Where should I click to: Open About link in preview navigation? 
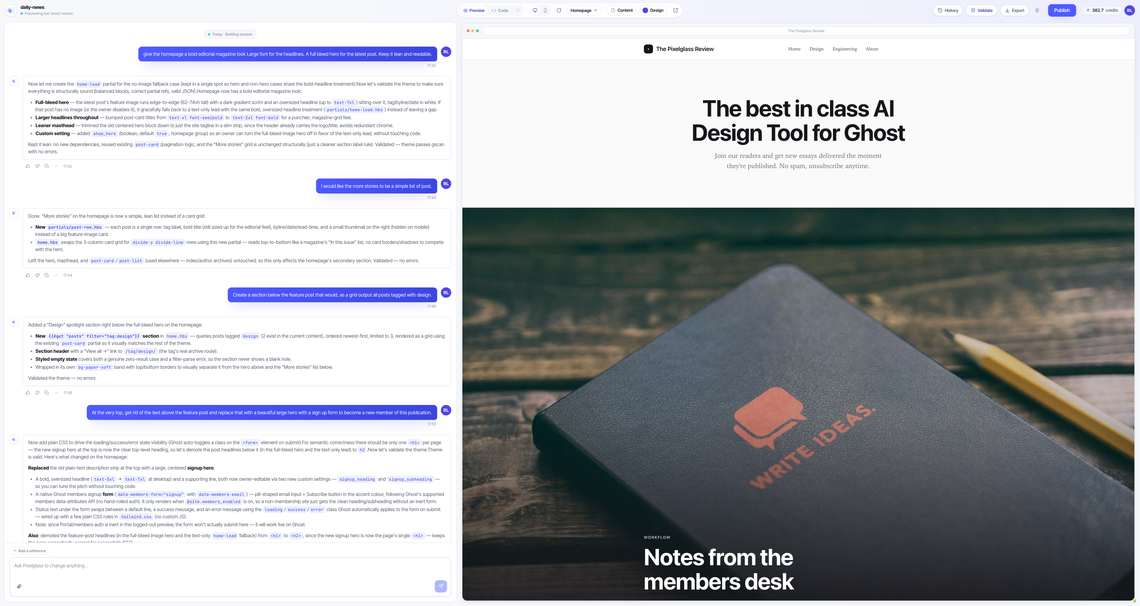[872, 49]
